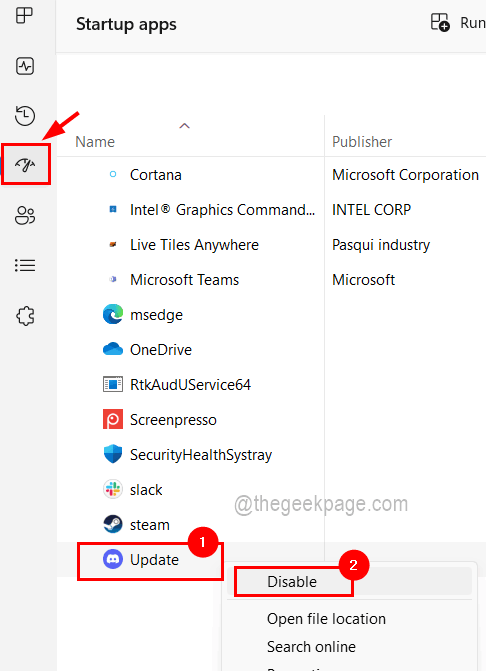Click the Discord Update icon
Image resolution: width=486 pixels, height=671 pixels.
tap(113, 559)
